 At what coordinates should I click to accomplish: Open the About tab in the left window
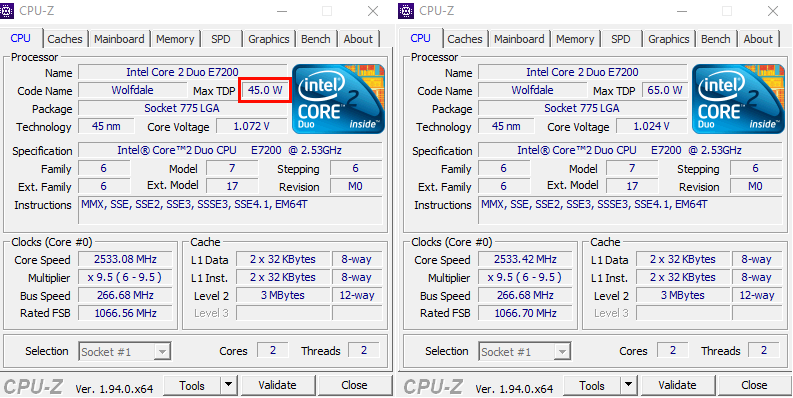(358, 39)
